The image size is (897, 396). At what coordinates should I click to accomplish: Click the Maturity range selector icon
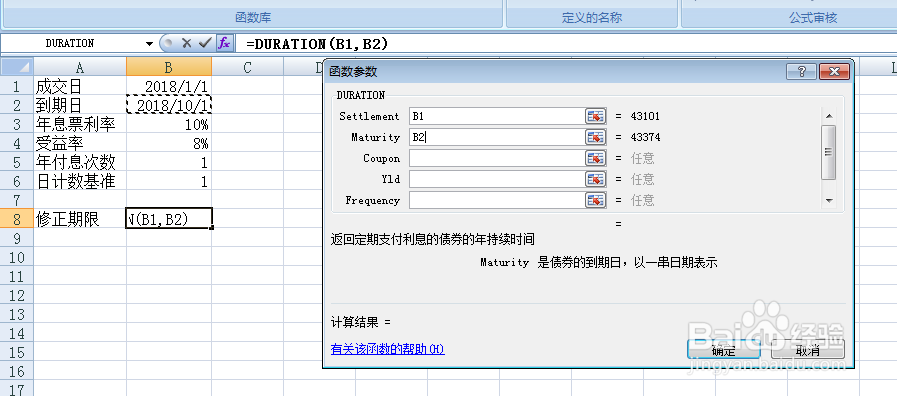pos(596,137)
